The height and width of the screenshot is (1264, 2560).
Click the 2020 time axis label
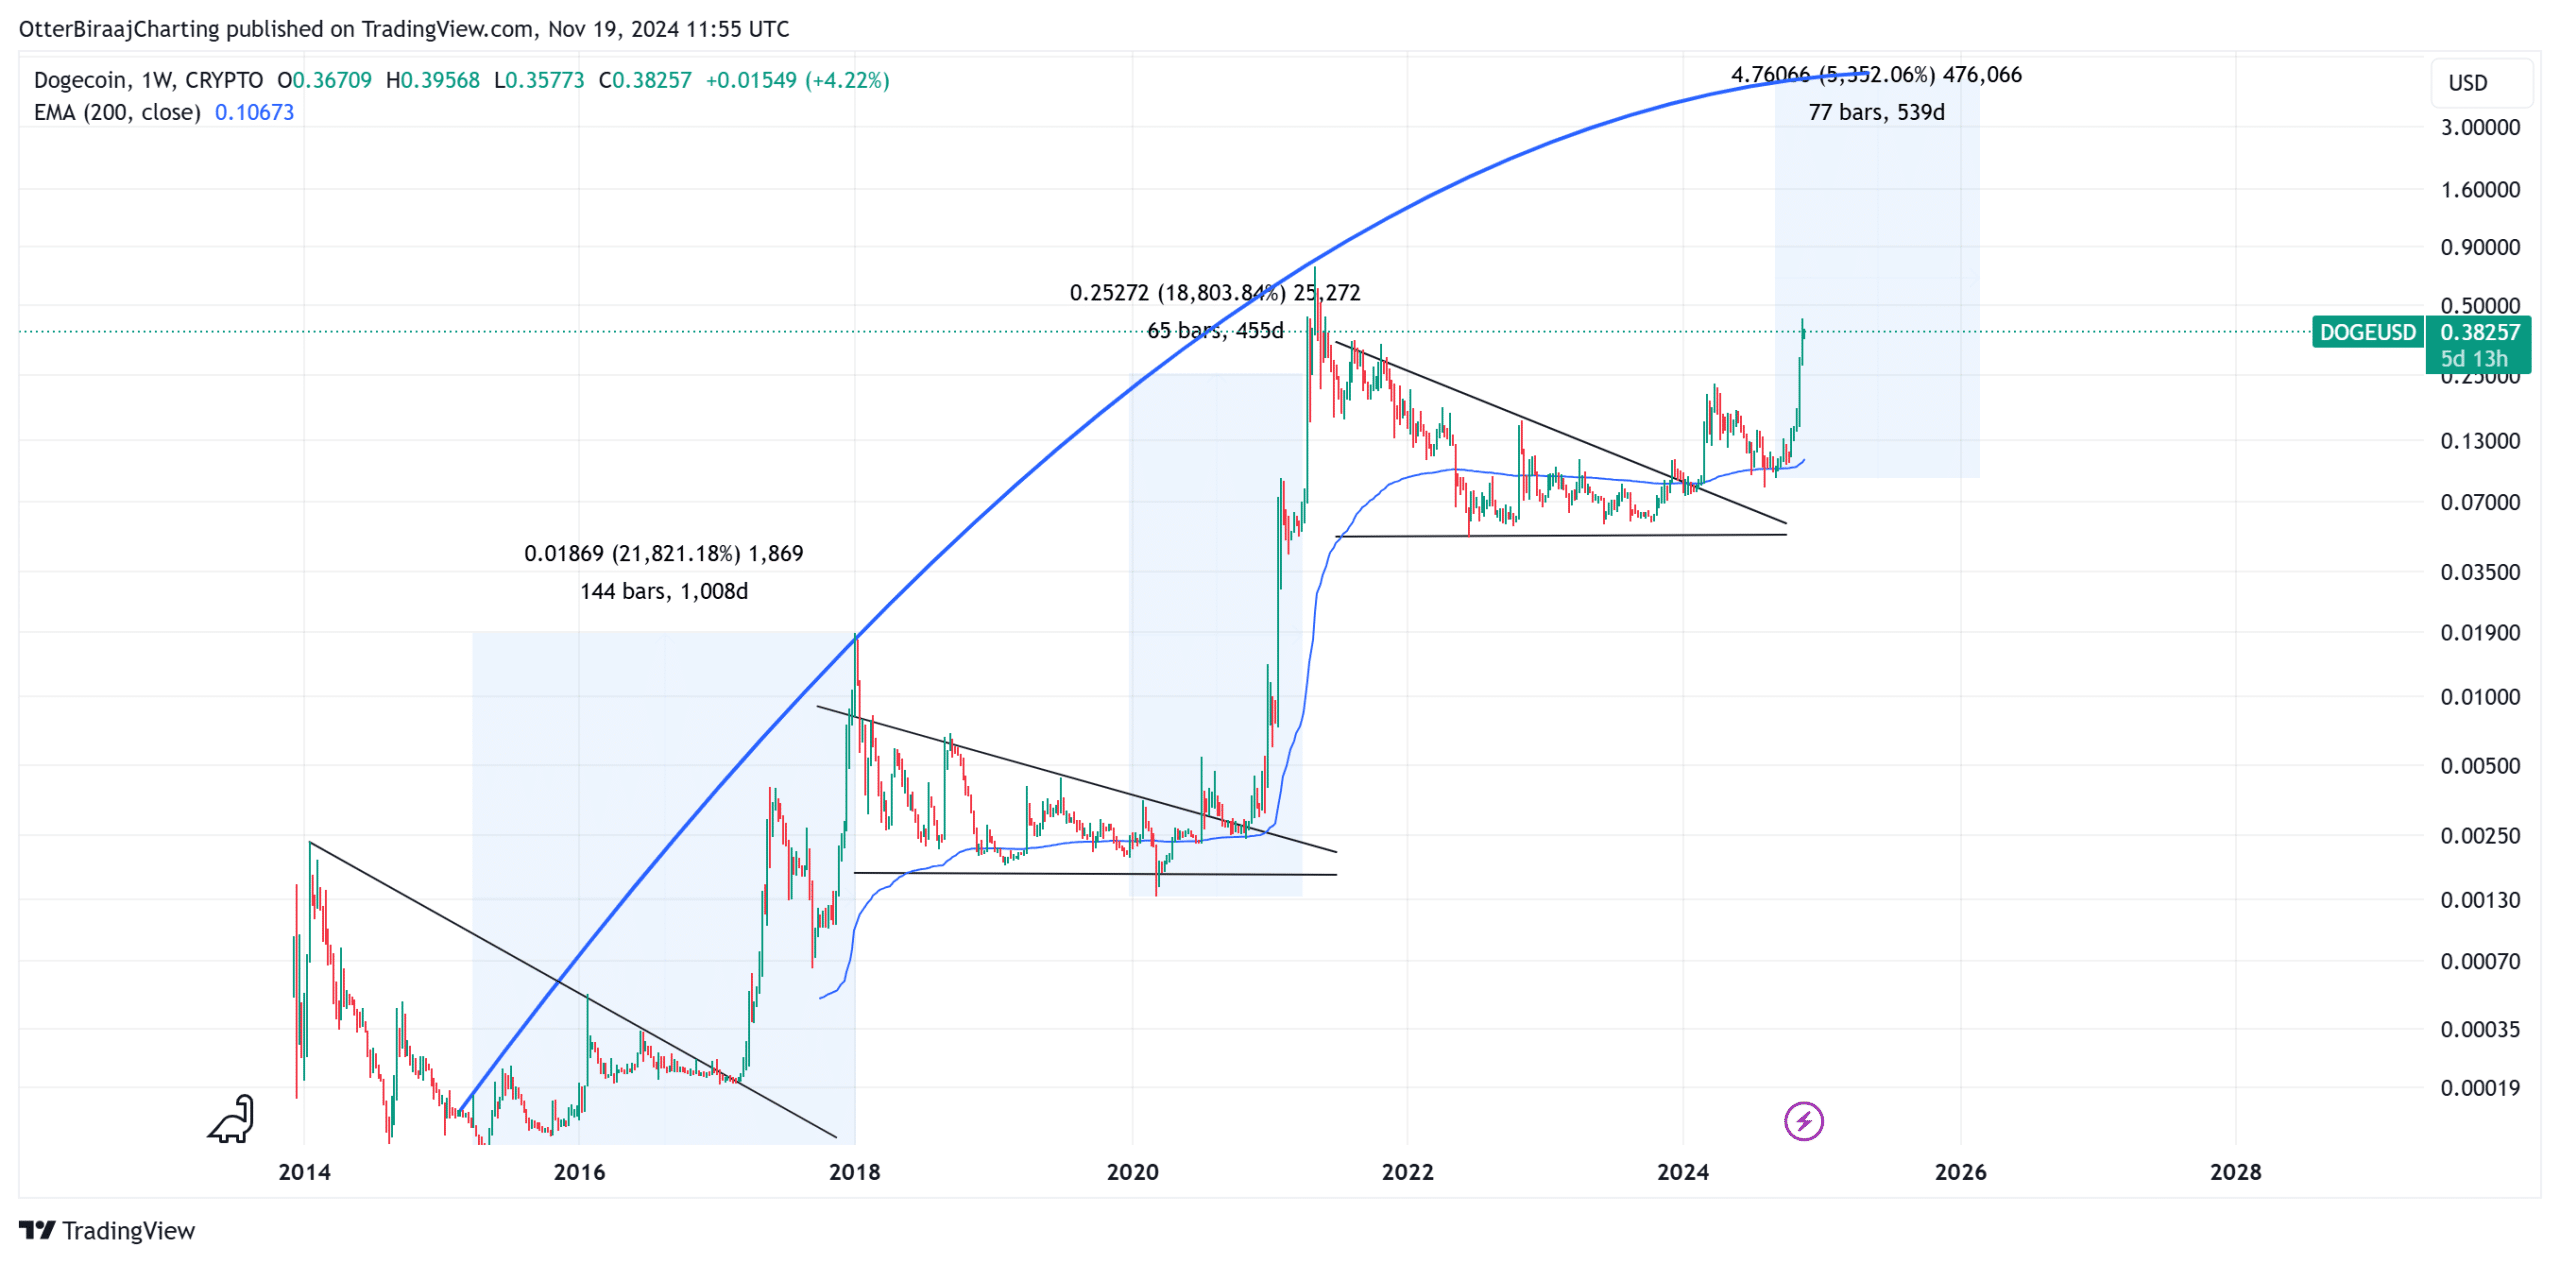click(x=1132, y=1171)
